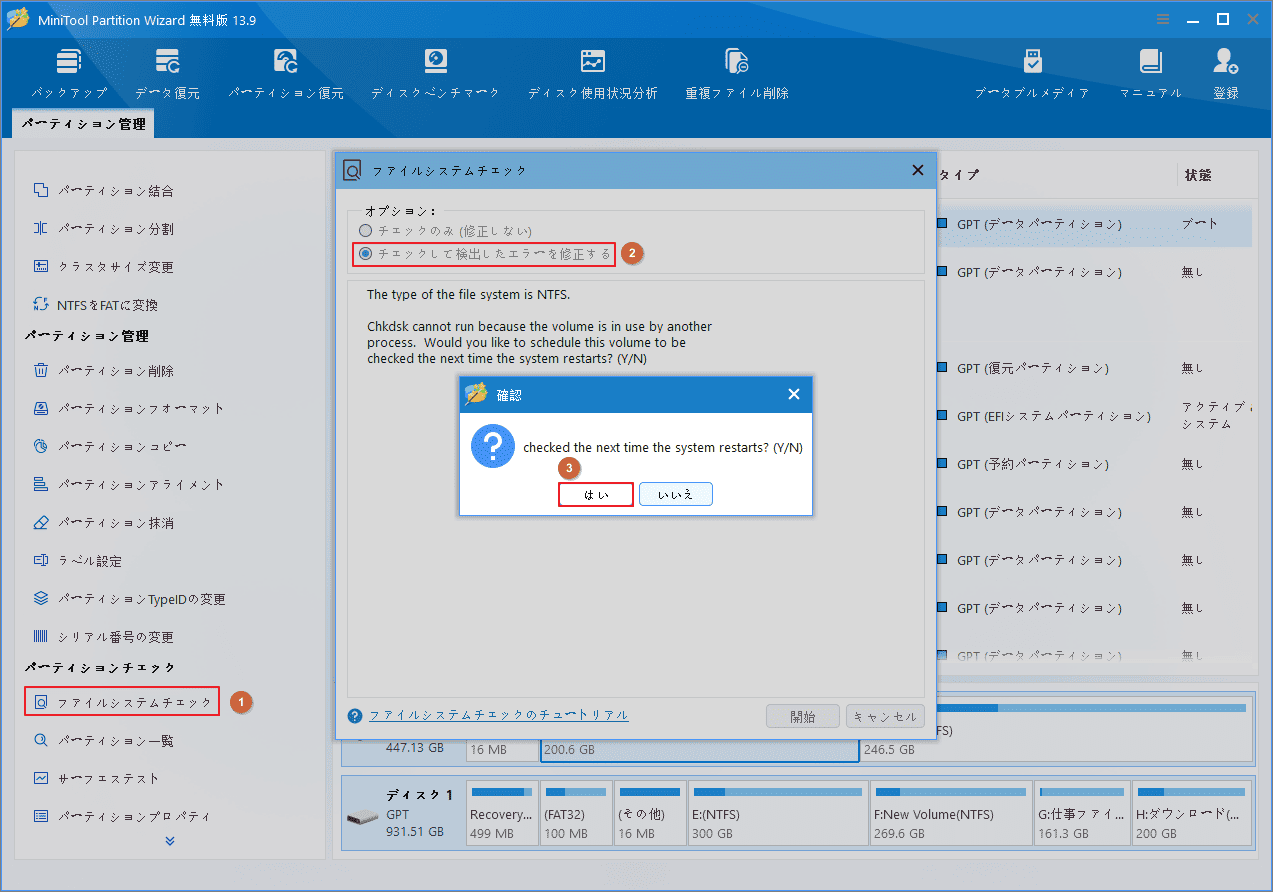
Task: Select パーティションTypeIDの変更 in the sidebar
Action: click(130, 598)
